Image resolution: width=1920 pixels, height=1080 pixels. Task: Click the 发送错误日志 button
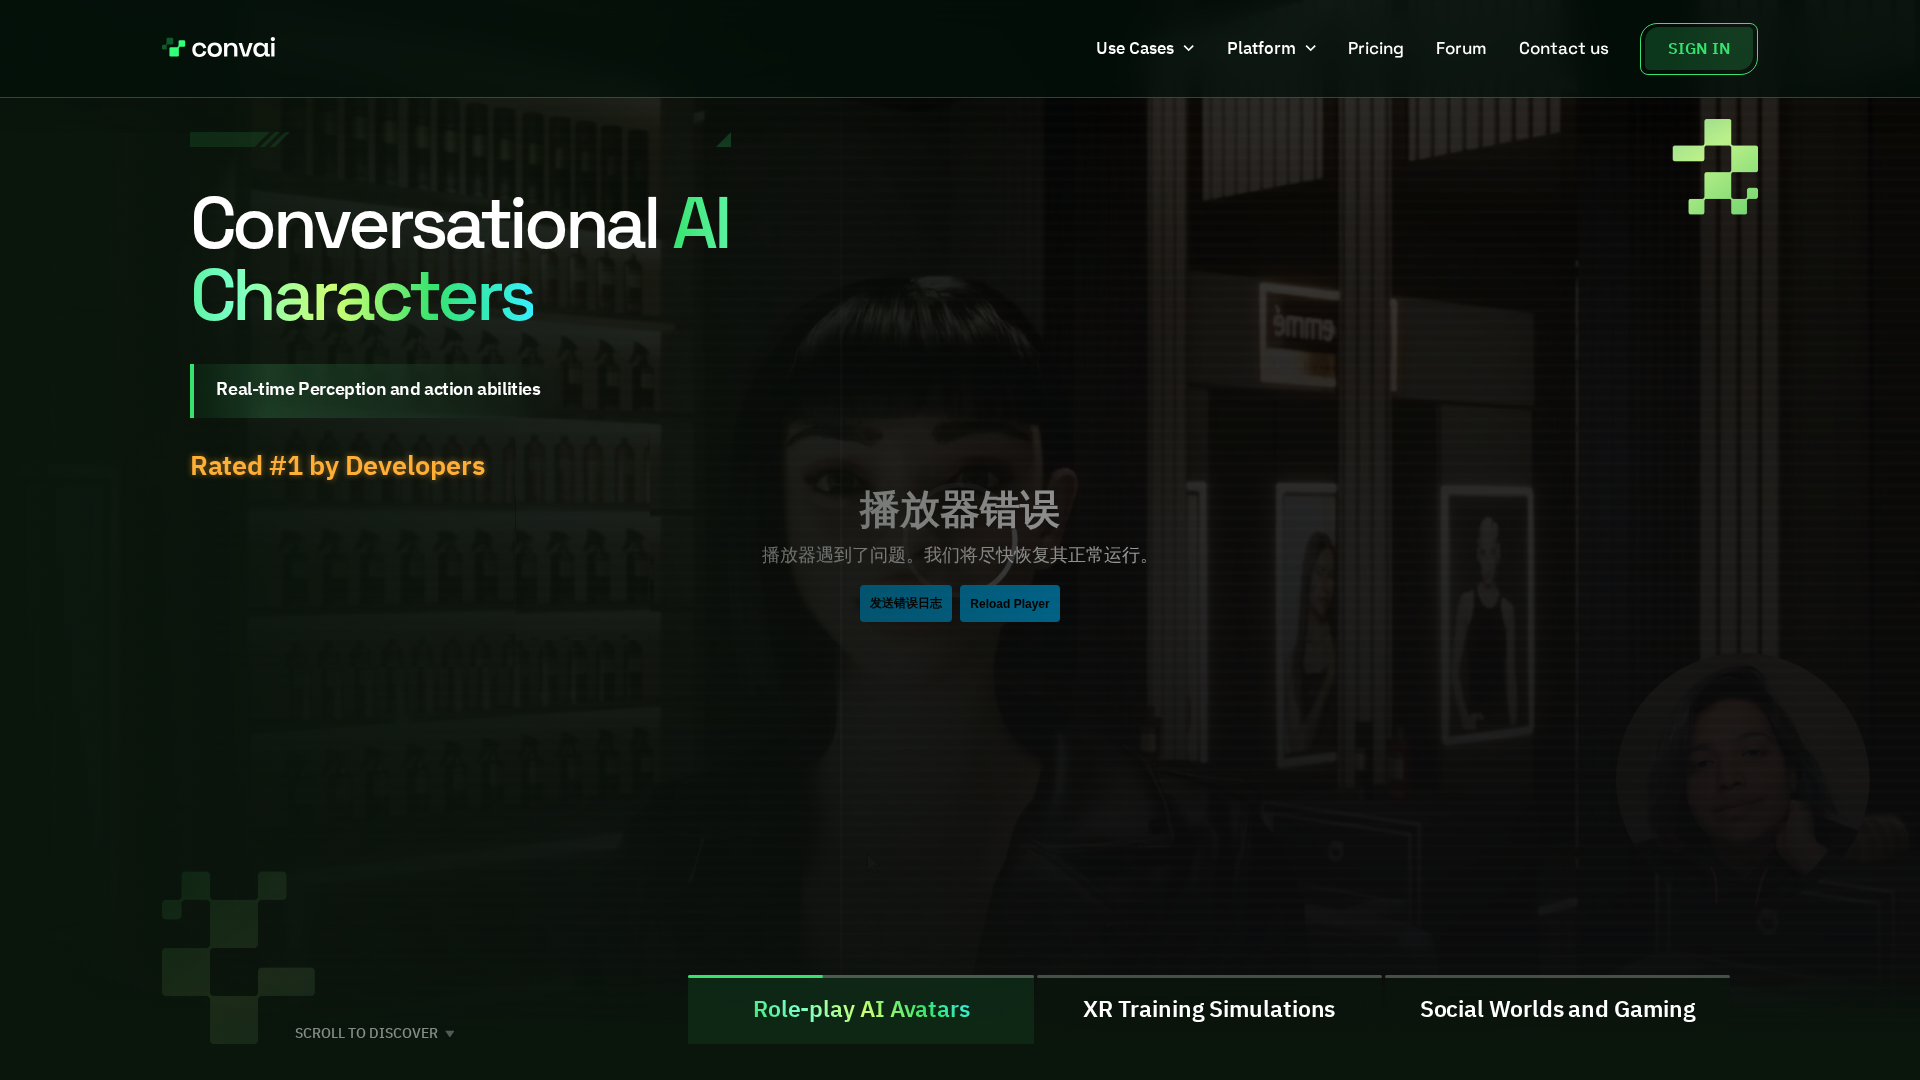pyautogui.click(x=905, y=604)
